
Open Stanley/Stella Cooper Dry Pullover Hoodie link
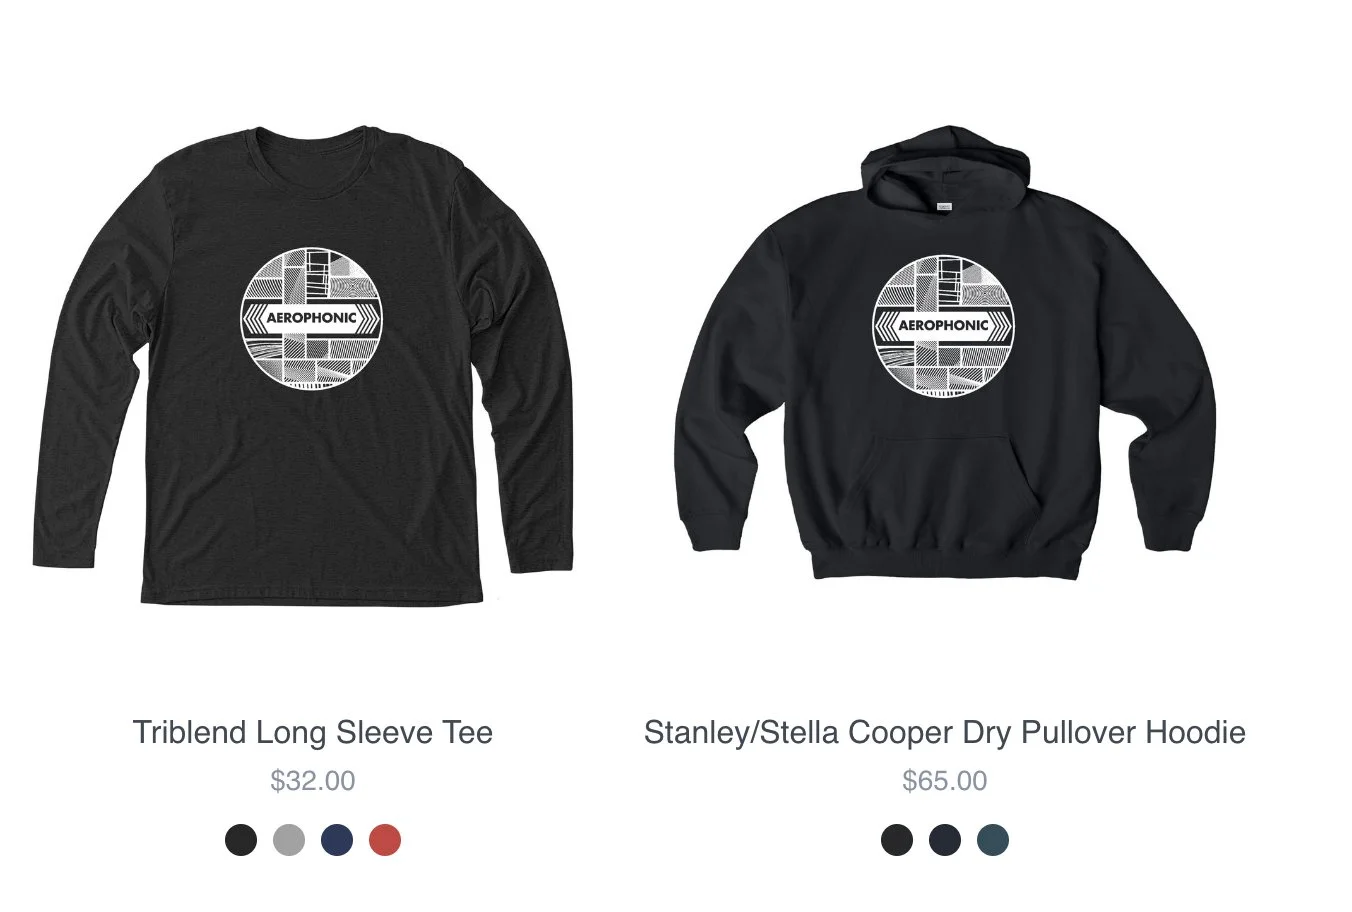tap(945, 732)
